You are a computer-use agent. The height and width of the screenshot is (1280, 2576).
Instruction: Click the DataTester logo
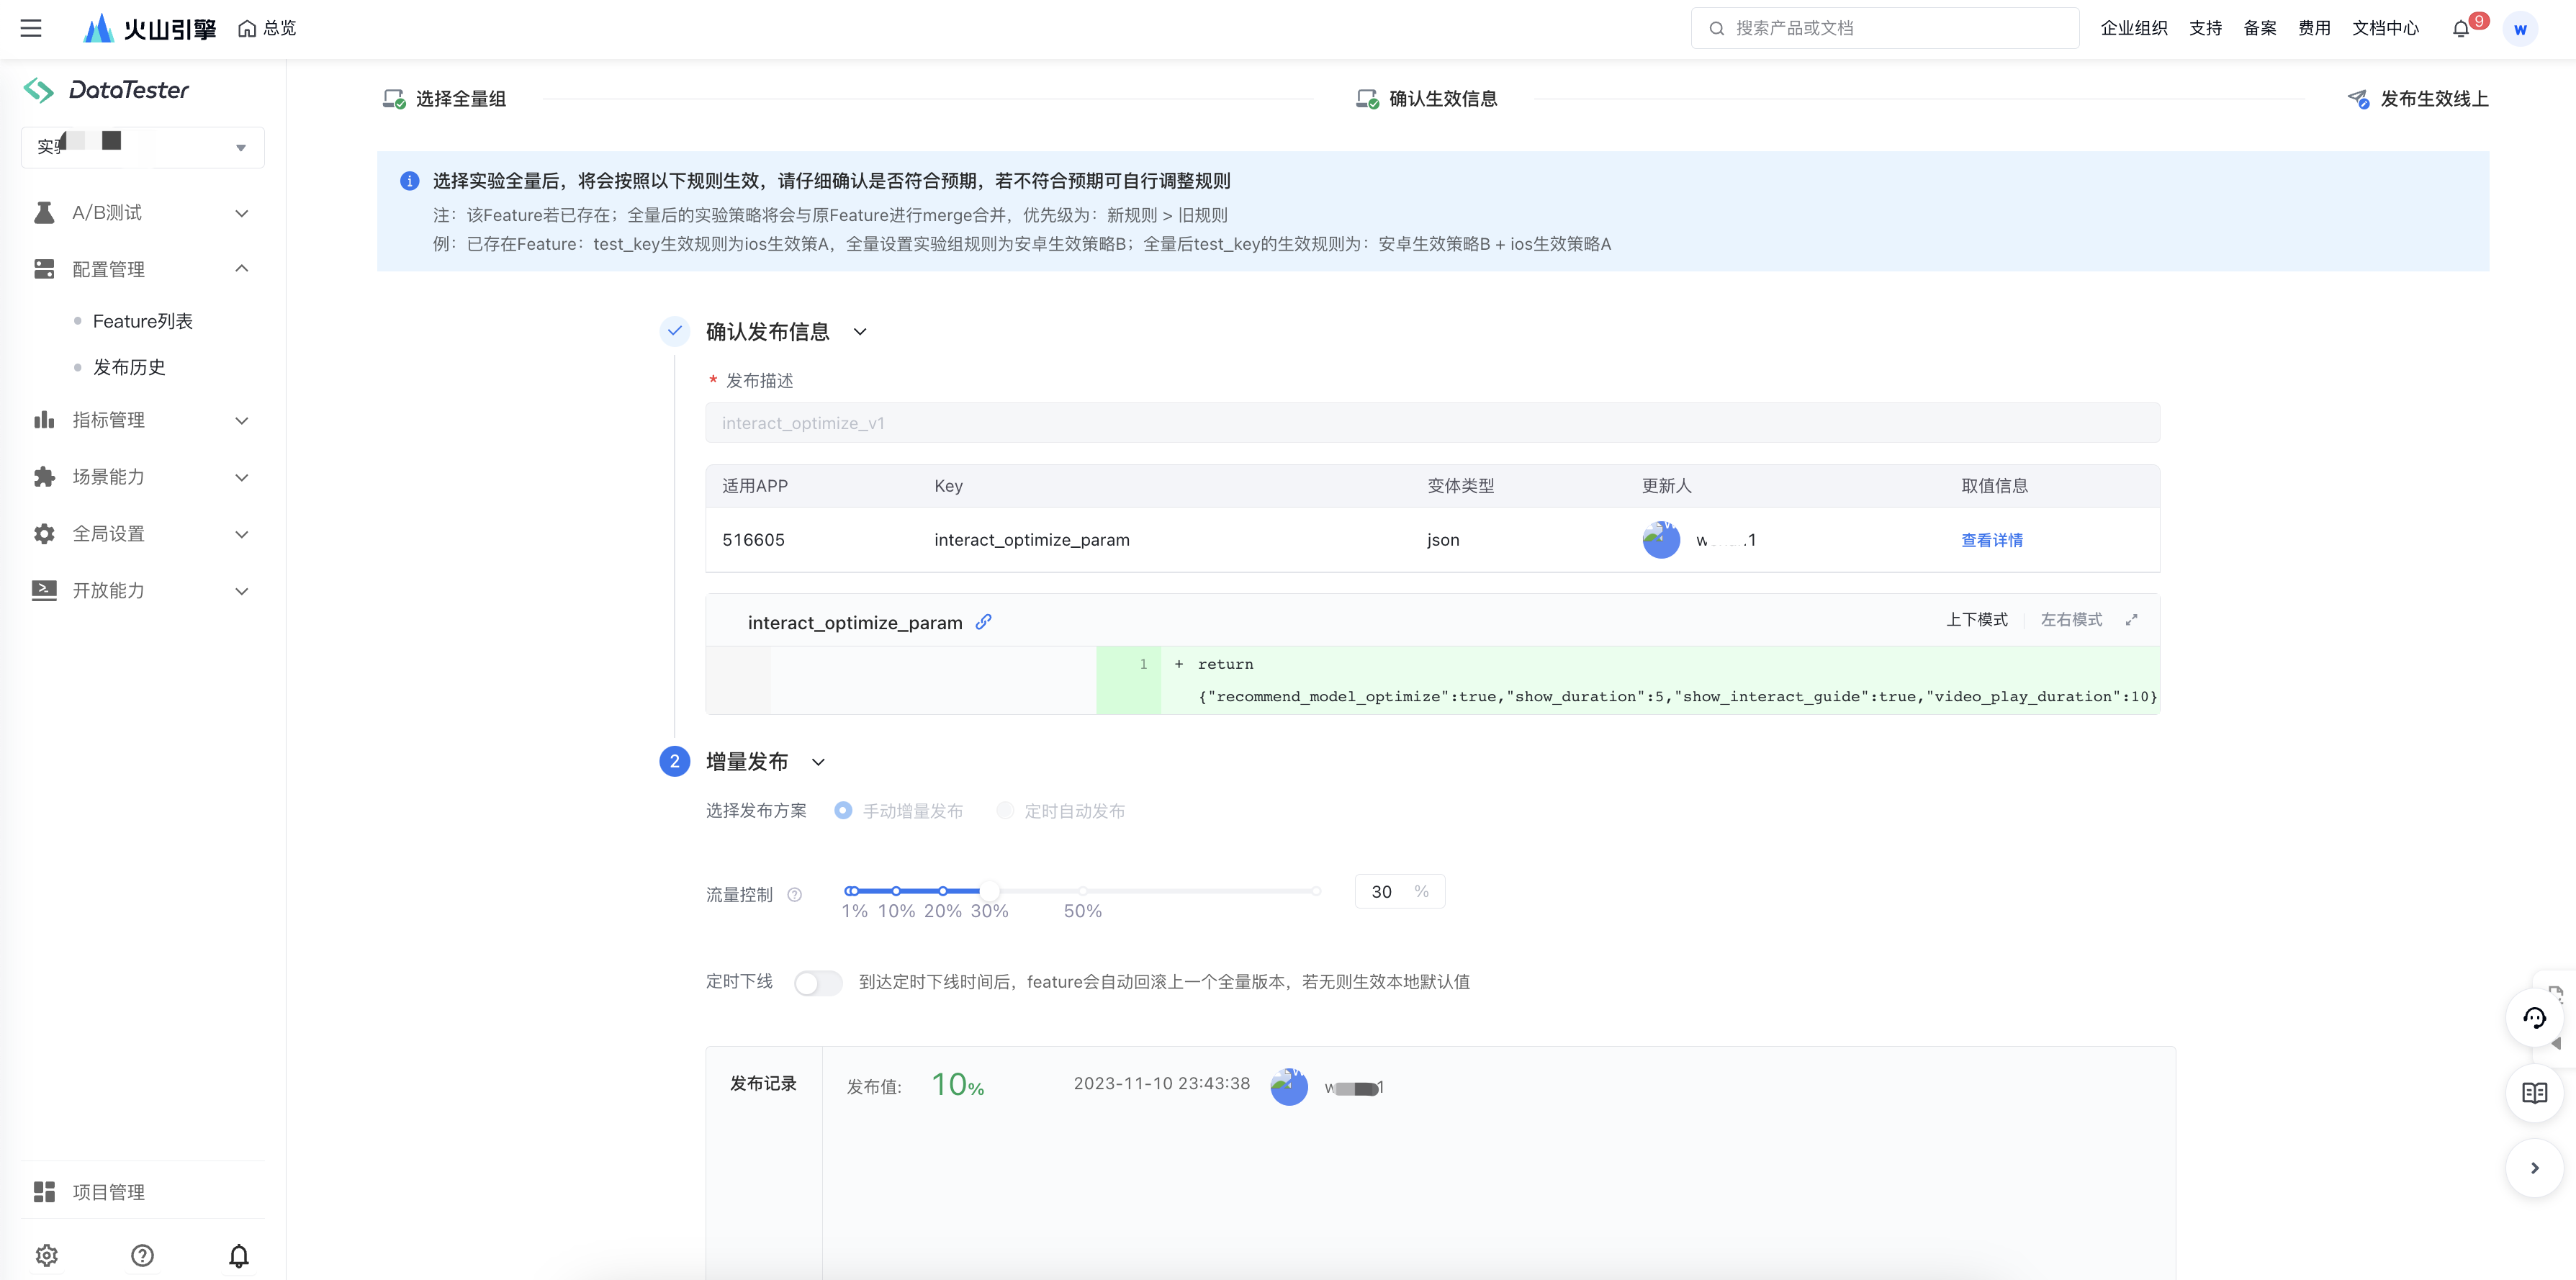pyautogui.click(x=106, y=90)
